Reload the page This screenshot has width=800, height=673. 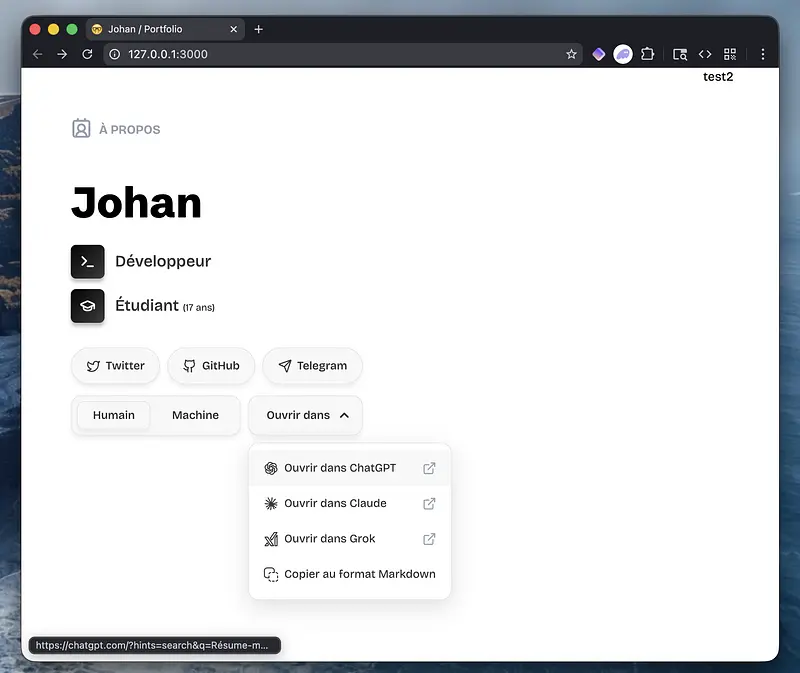click(x=87, y=54)
